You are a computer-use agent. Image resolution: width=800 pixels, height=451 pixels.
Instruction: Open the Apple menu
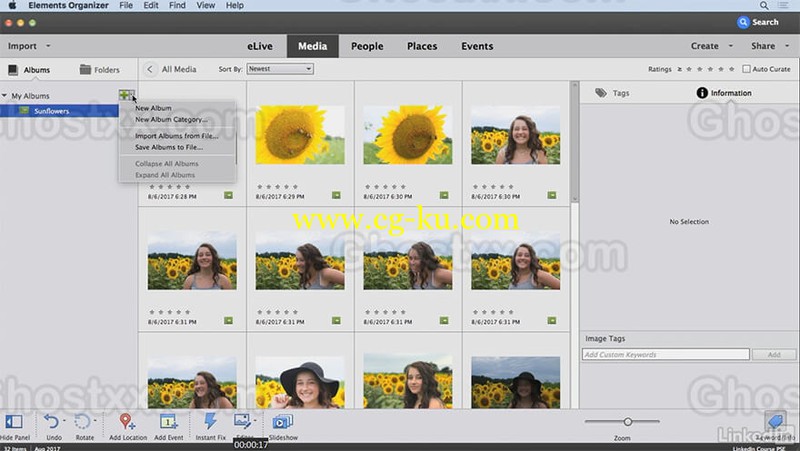(12, 5)
